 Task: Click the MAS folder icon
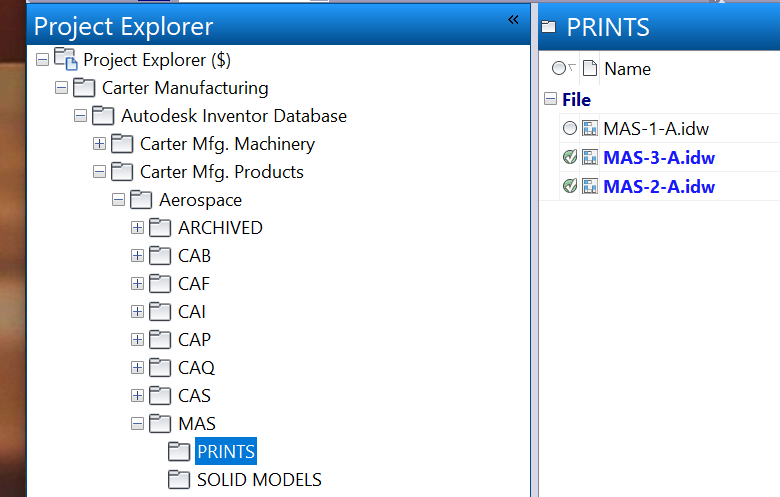point(160,423)
